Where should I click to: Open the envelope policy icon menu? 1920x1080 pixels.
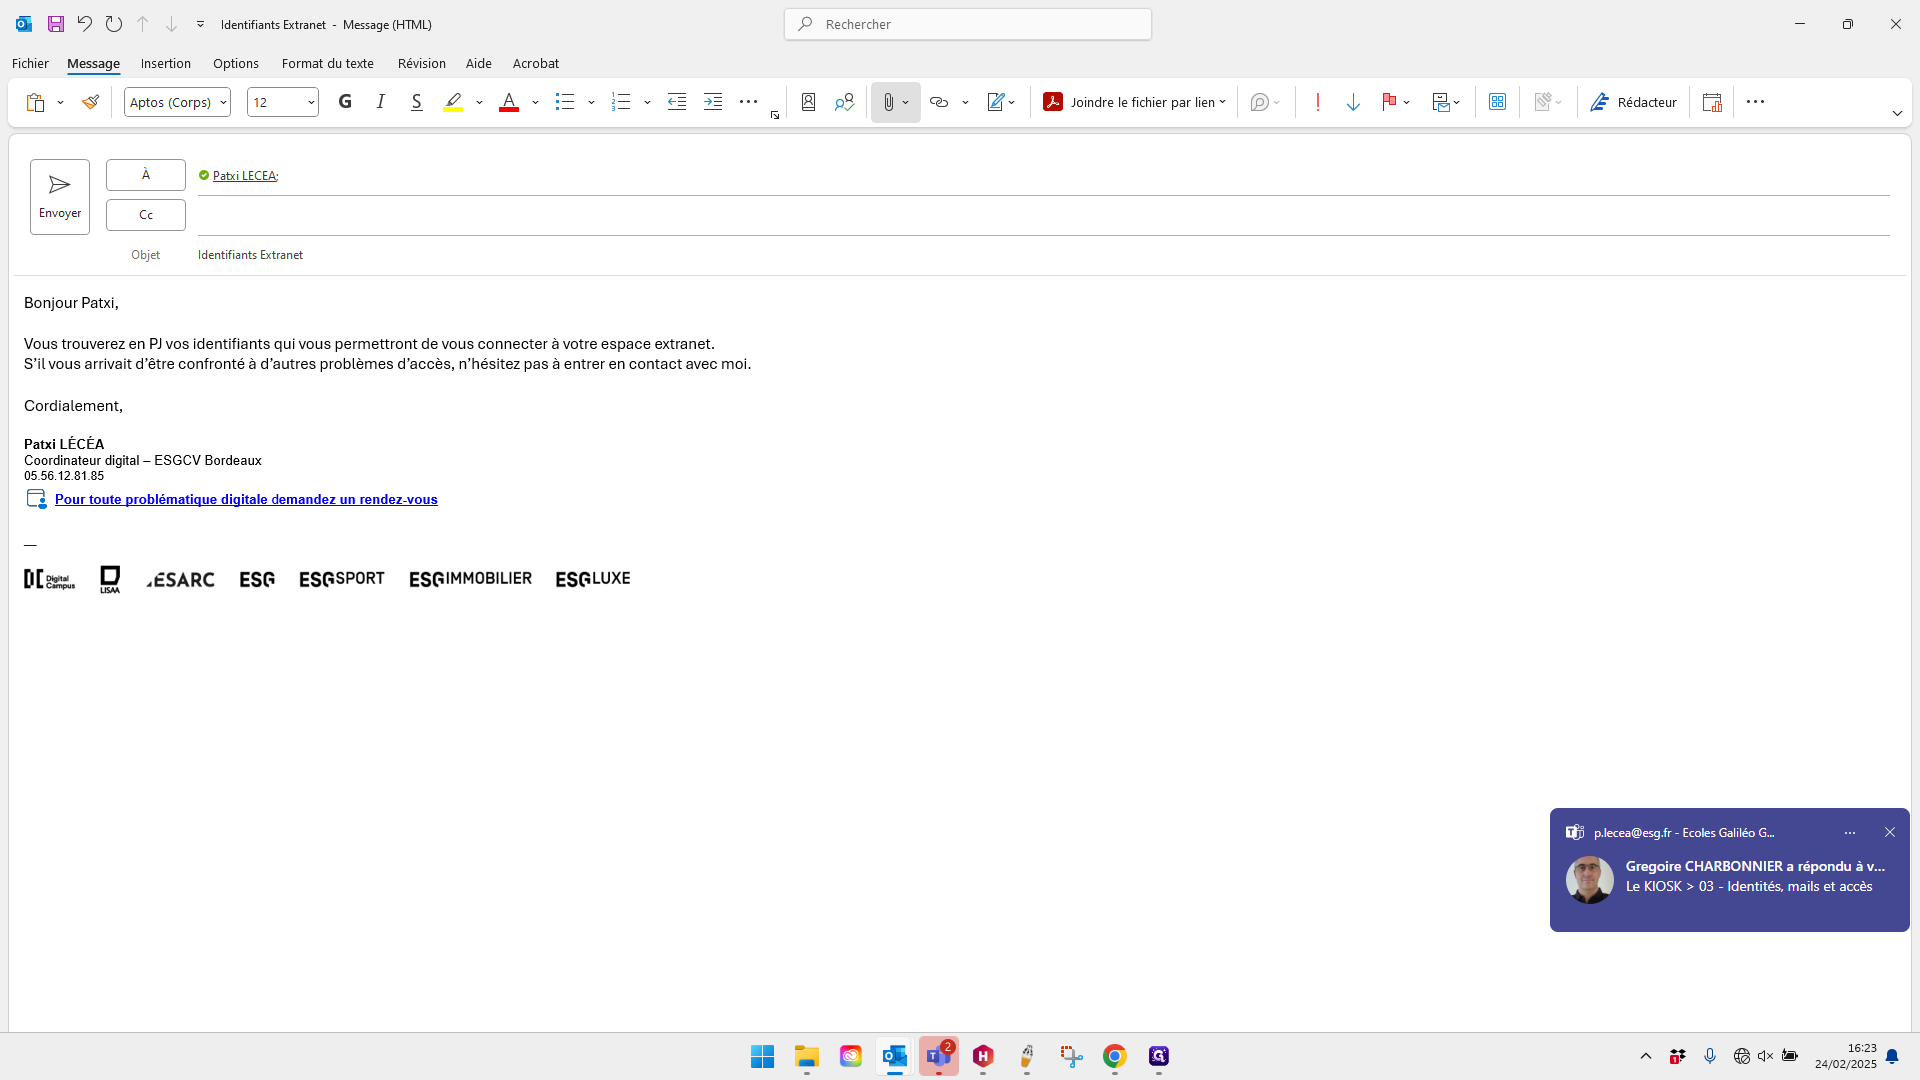[x=1446, y=102]
